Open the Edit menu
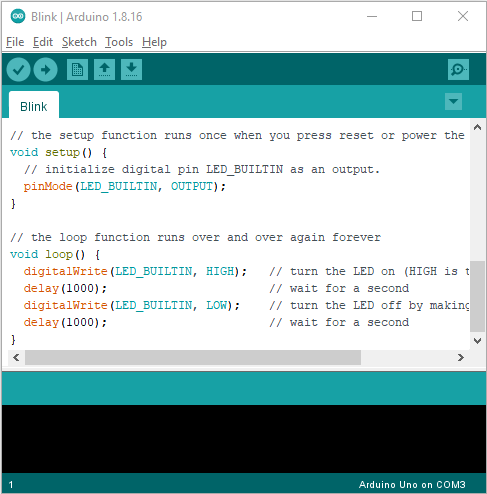Screen dimensions: 487x494 click(43, 42)
